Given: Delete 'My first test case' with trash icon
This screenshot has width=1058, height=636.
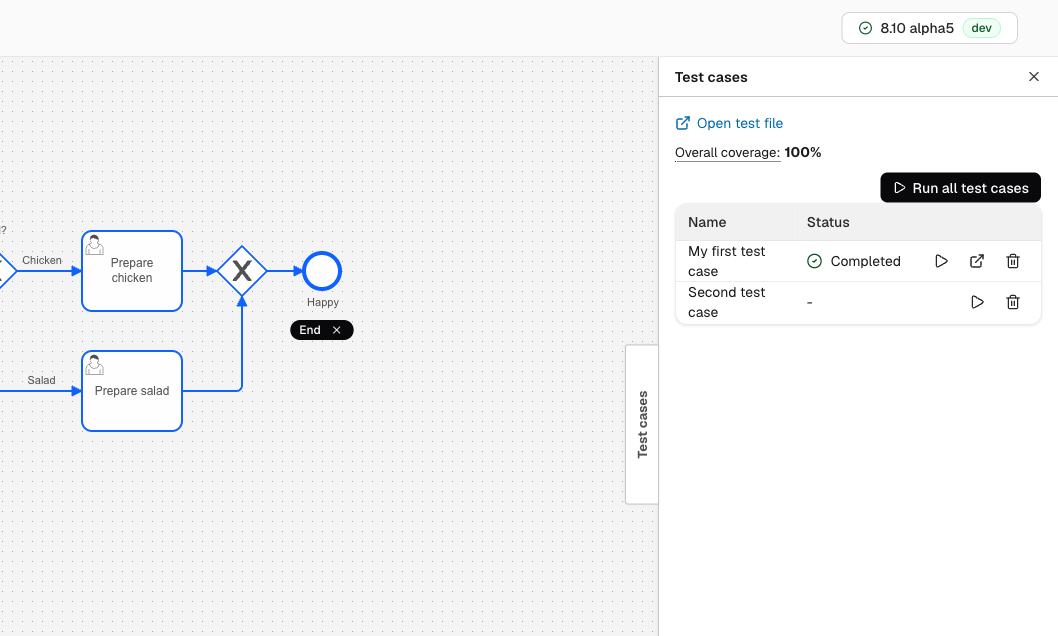Looking at the screenshot, I should tap(1013, 261).
